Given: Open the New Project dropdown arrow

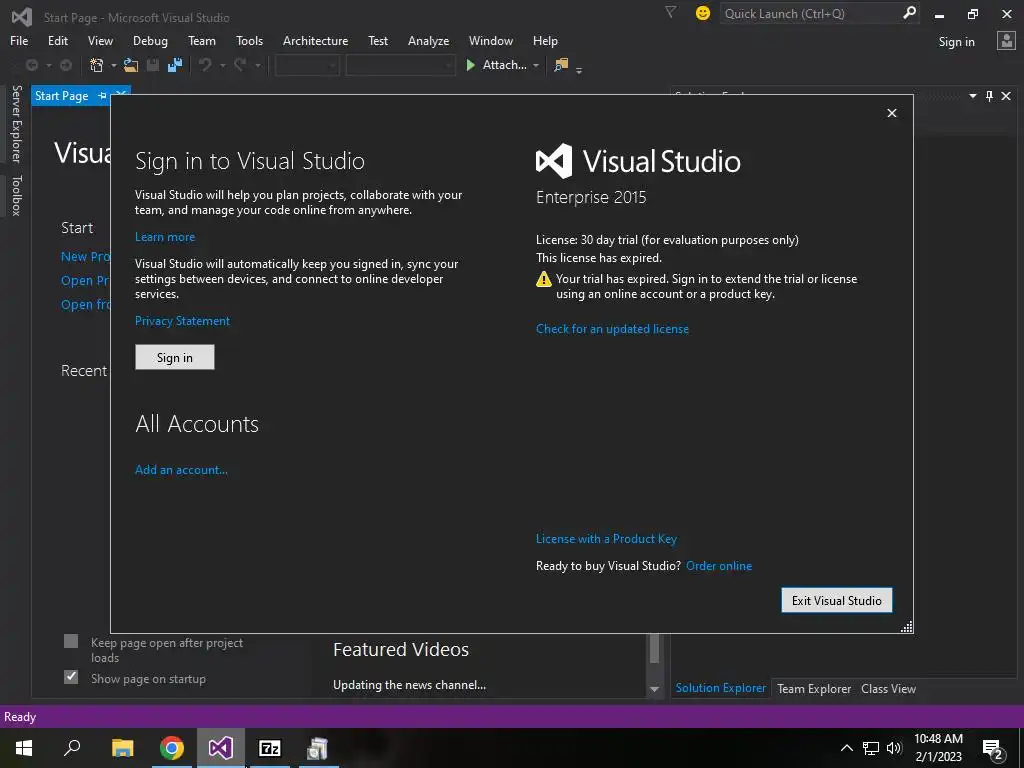Looking at the screenshot, I should [x=114, y=65].
